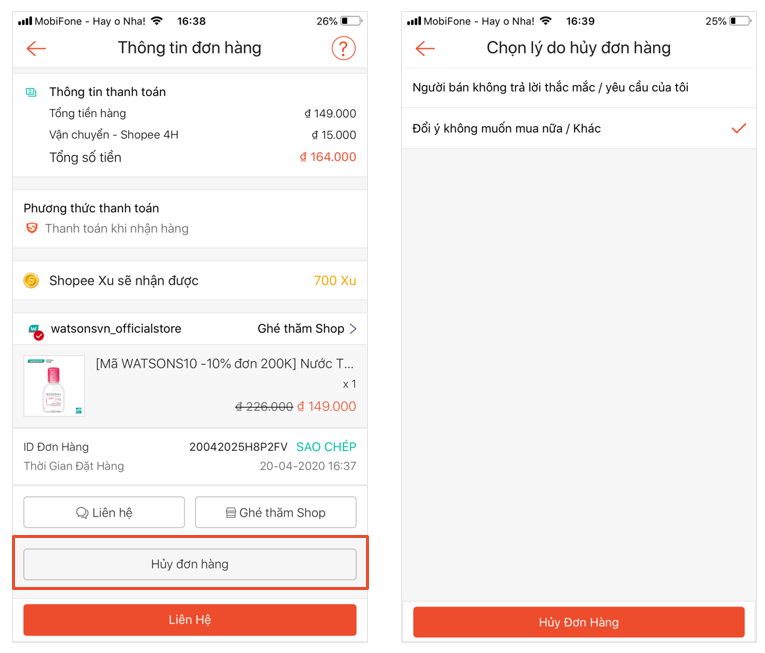765x653 pixels.
Task: Tap the orange 'Liên Hệ' button
Action: pos(190,620)
